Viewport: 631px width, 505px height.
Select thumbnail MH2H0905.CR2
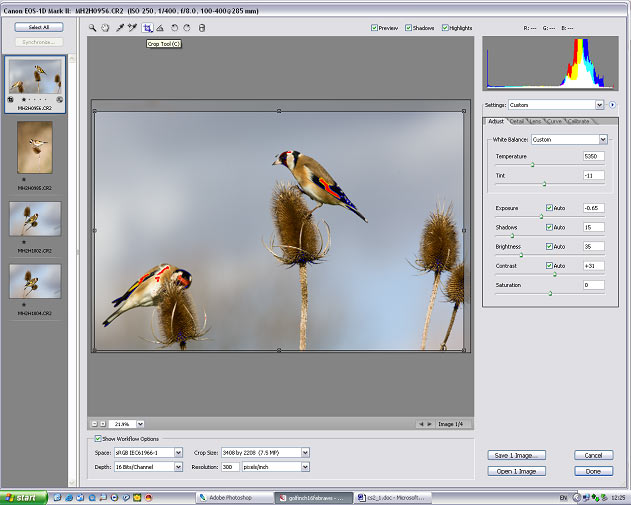pyautogui.click(x=35, y=148)
